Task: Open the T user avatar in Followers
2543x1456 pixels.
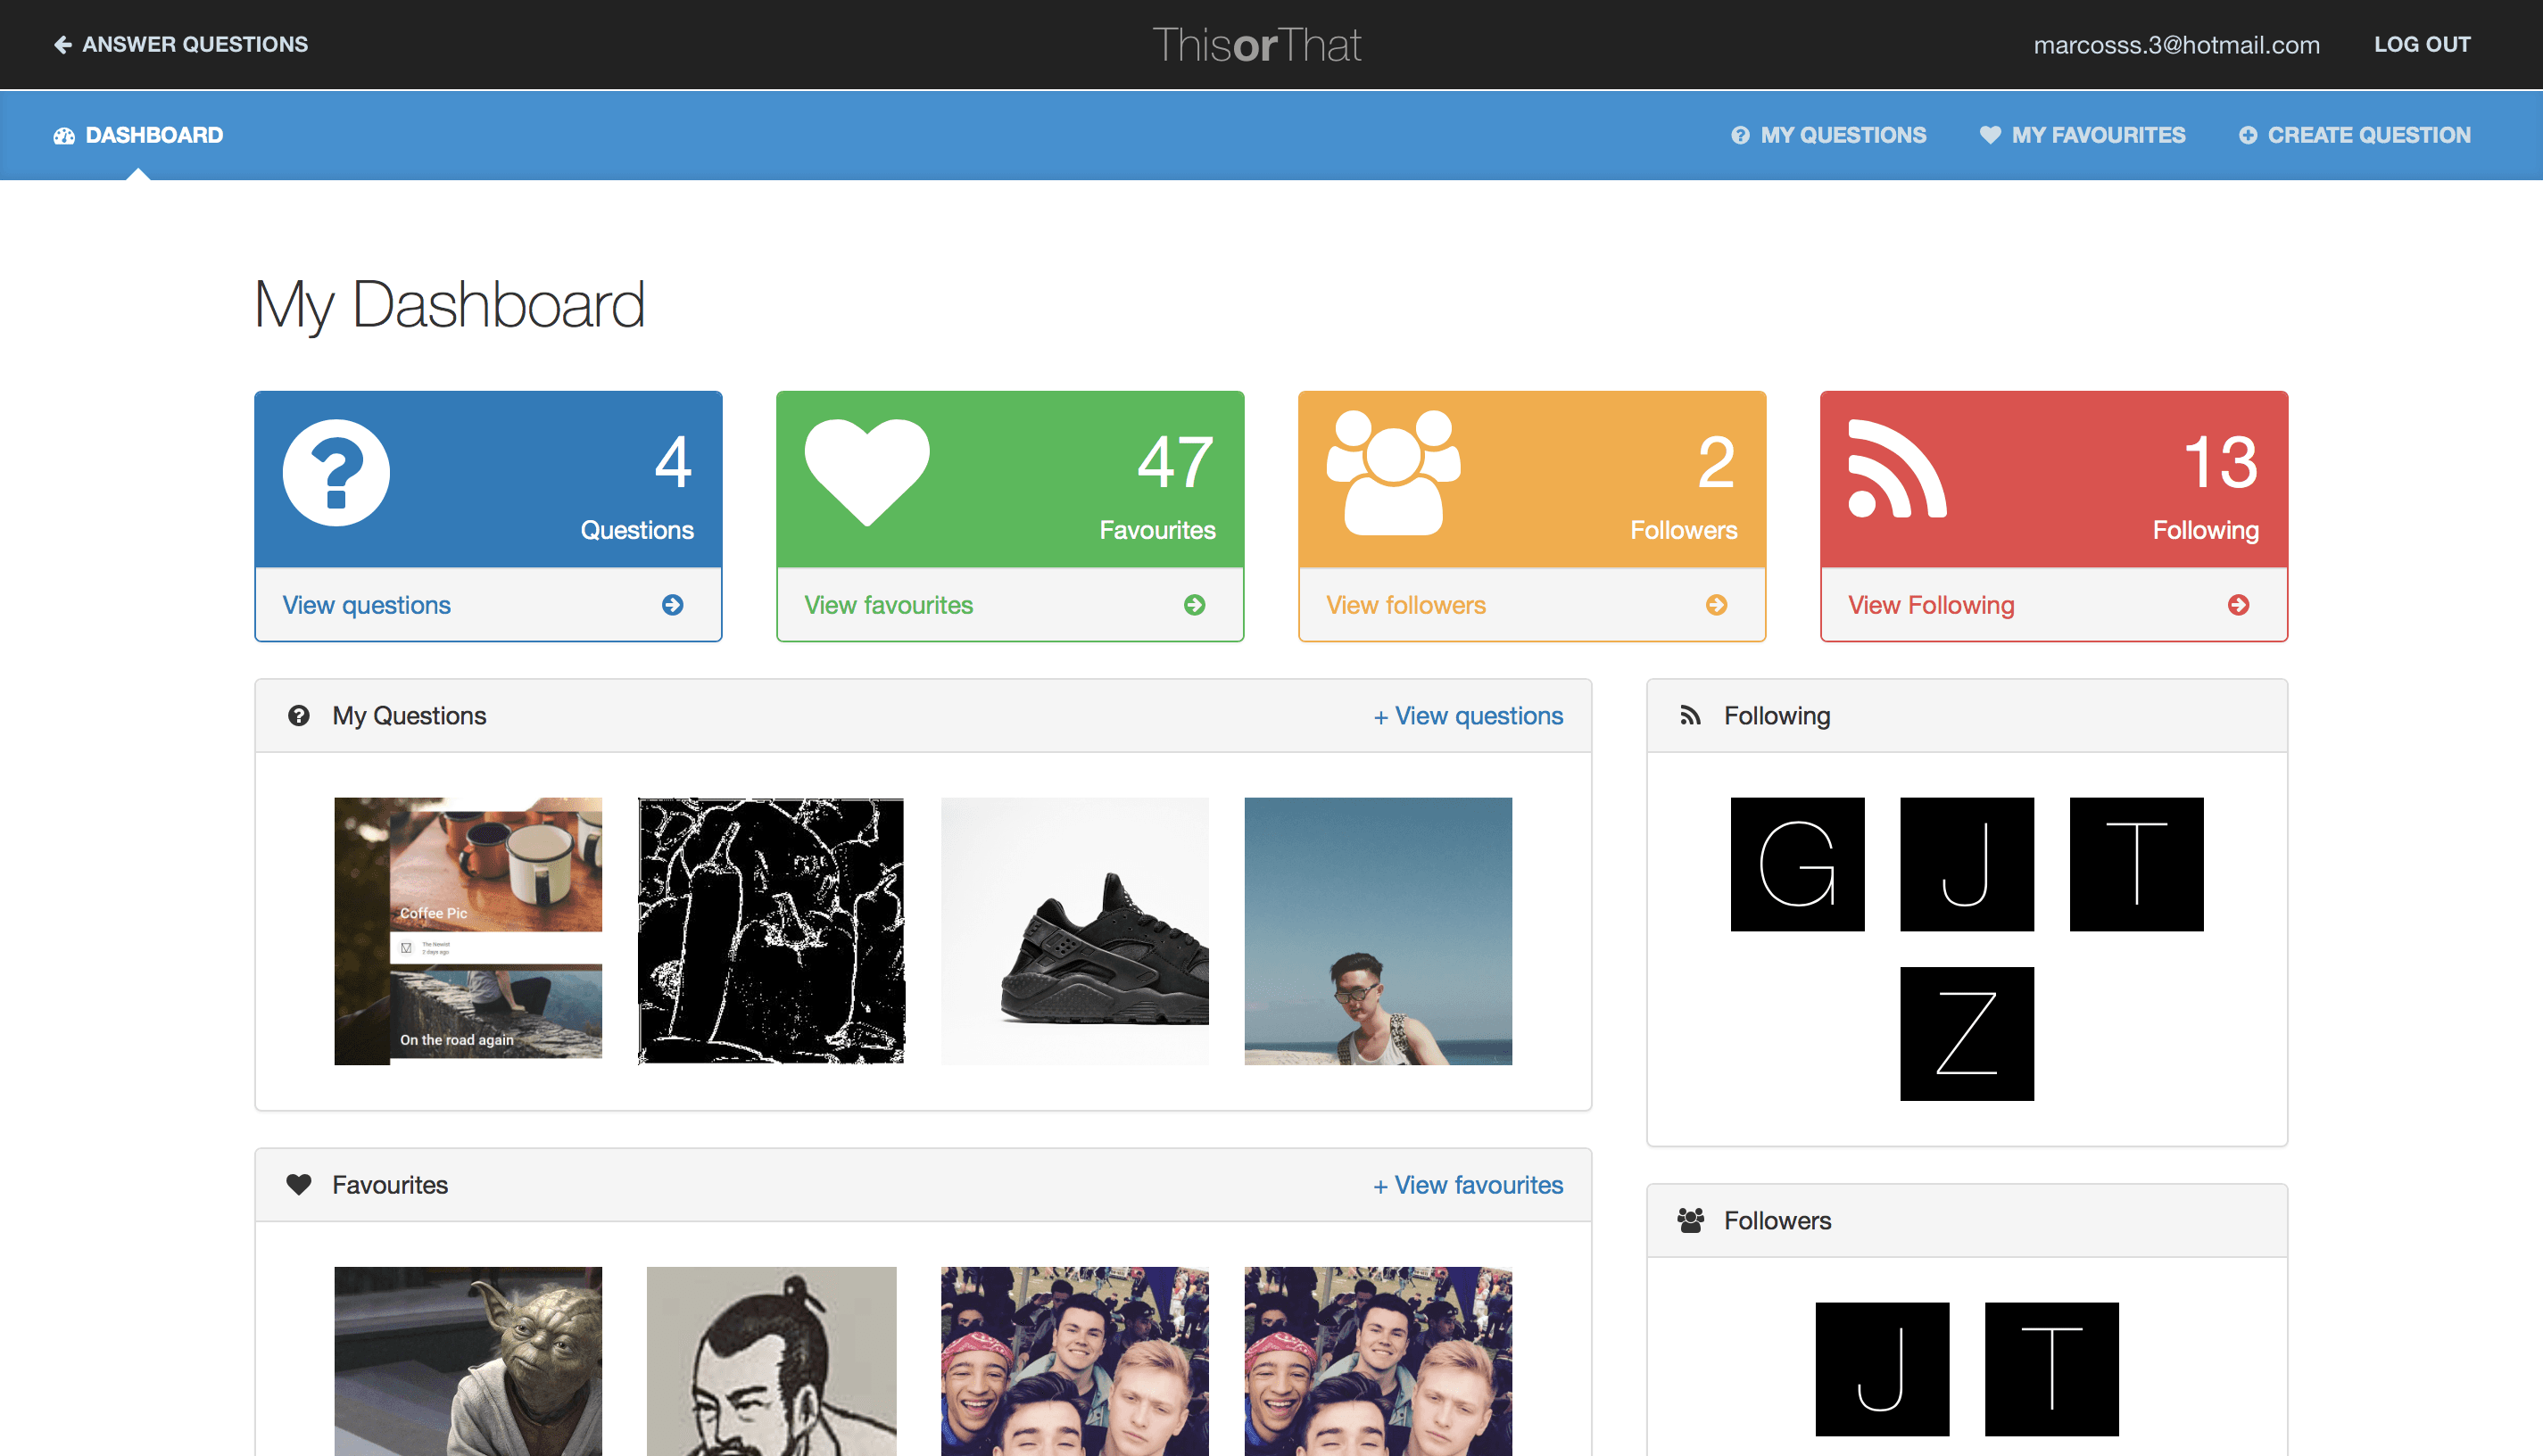Action: (x=2052, y=1370)
